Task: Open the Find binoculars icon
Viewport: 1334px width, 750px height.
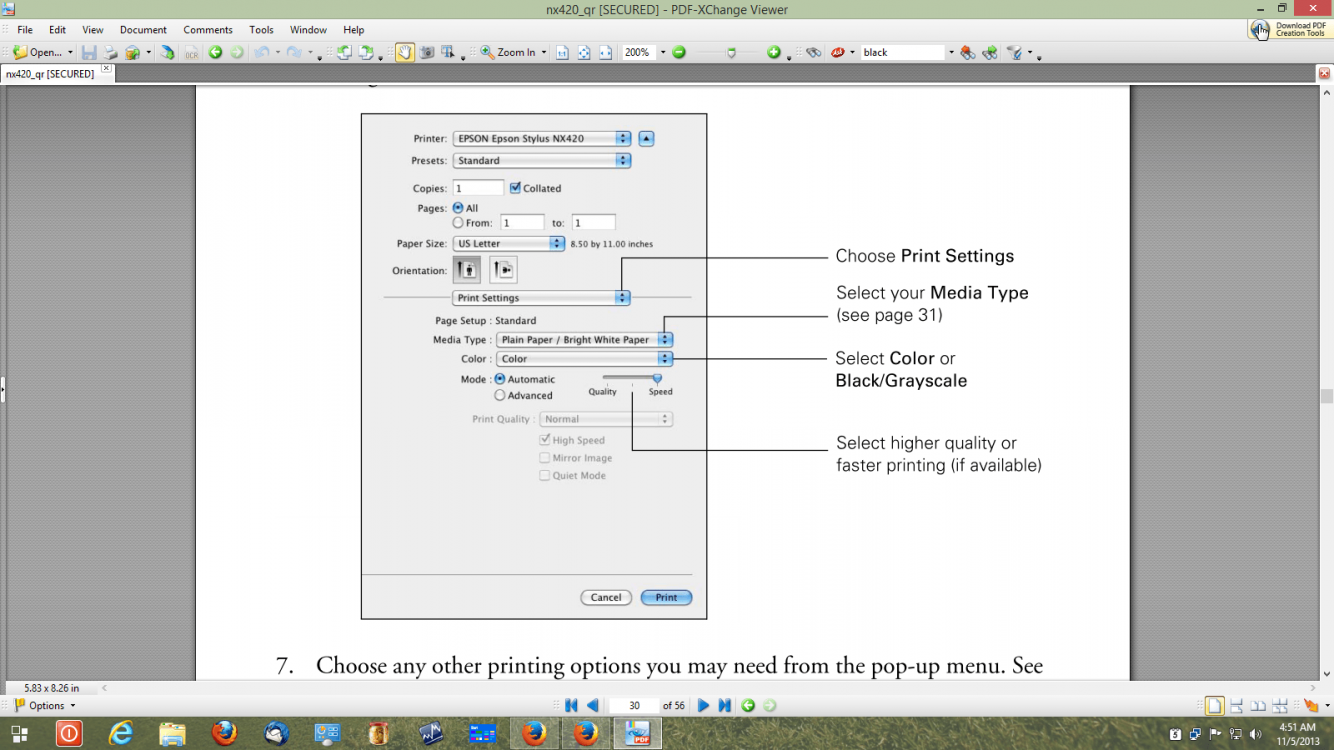Action: [x=814, y=52]
